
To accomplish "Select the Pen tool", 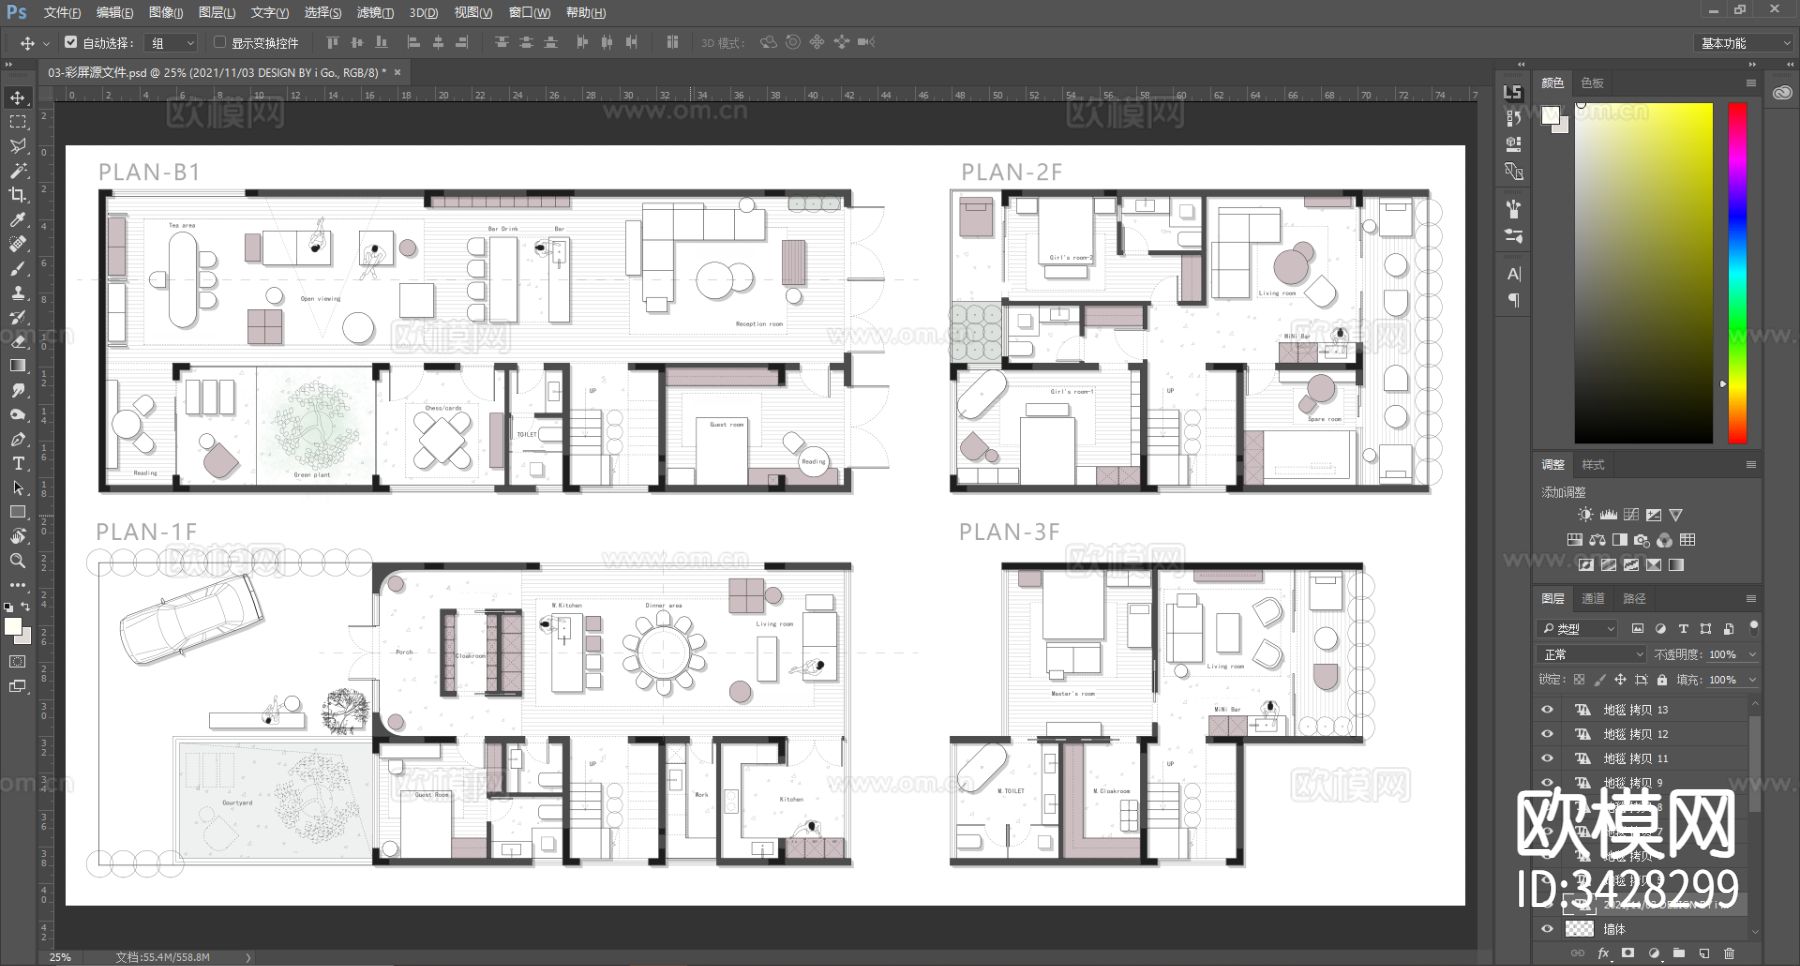I will [x=18, y=439].
